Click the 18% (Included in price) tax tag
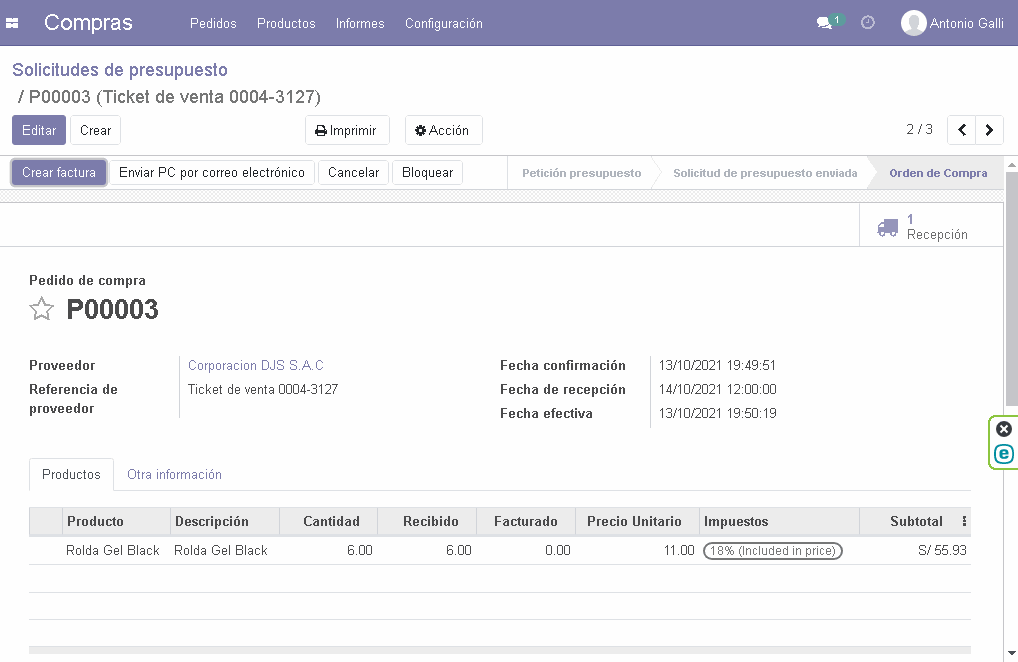Viewport: 1018px width, 662px height. (773, 551)
